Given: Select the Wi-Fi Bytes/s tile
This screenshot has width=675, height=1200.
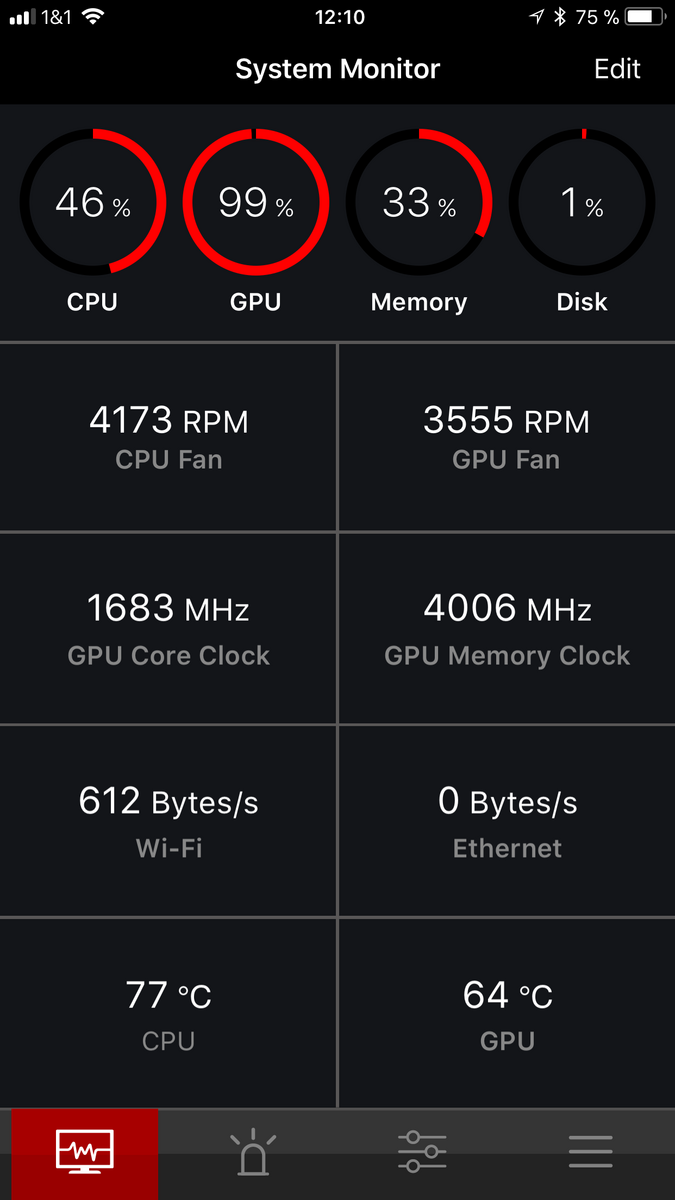Looking at the screenshot, I should (x=168, y=821).
